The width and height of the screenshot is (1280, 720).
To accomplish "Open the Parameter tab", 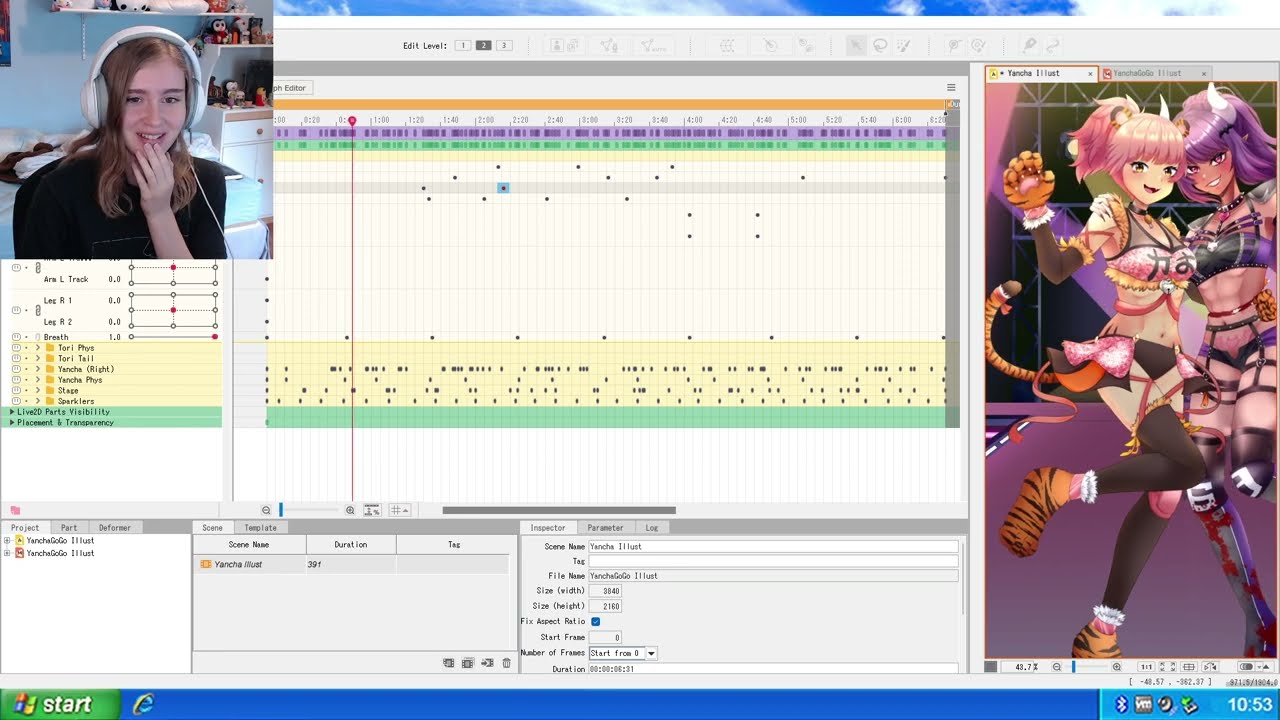I will point(605,528).
